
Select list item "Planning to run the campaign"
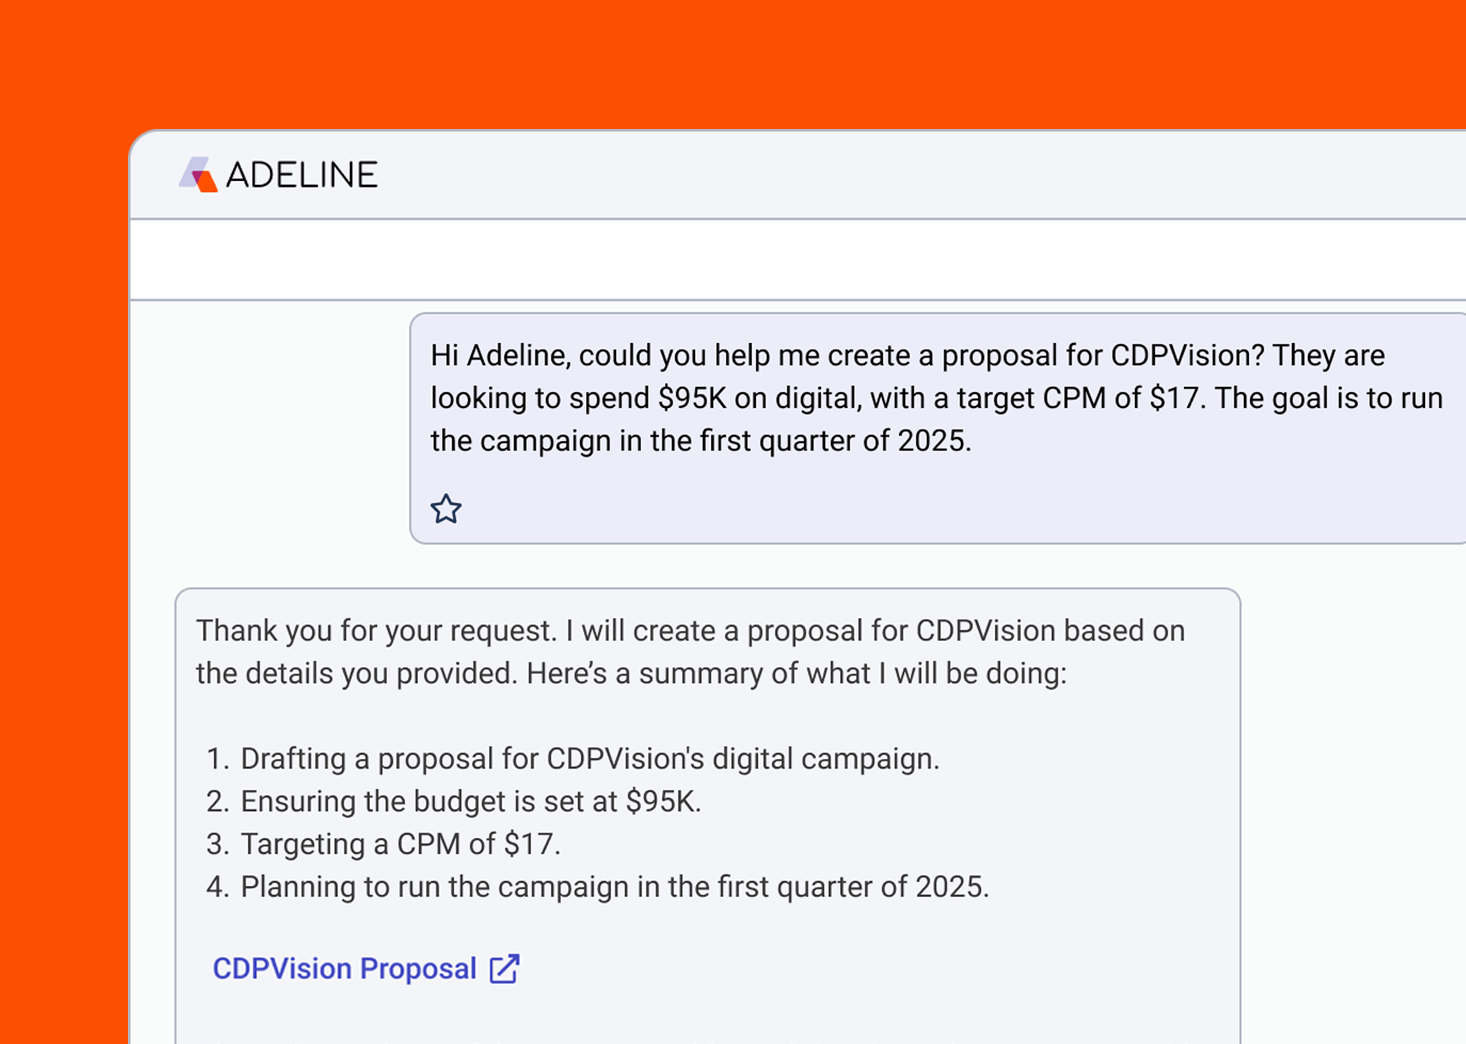point(614,887)
